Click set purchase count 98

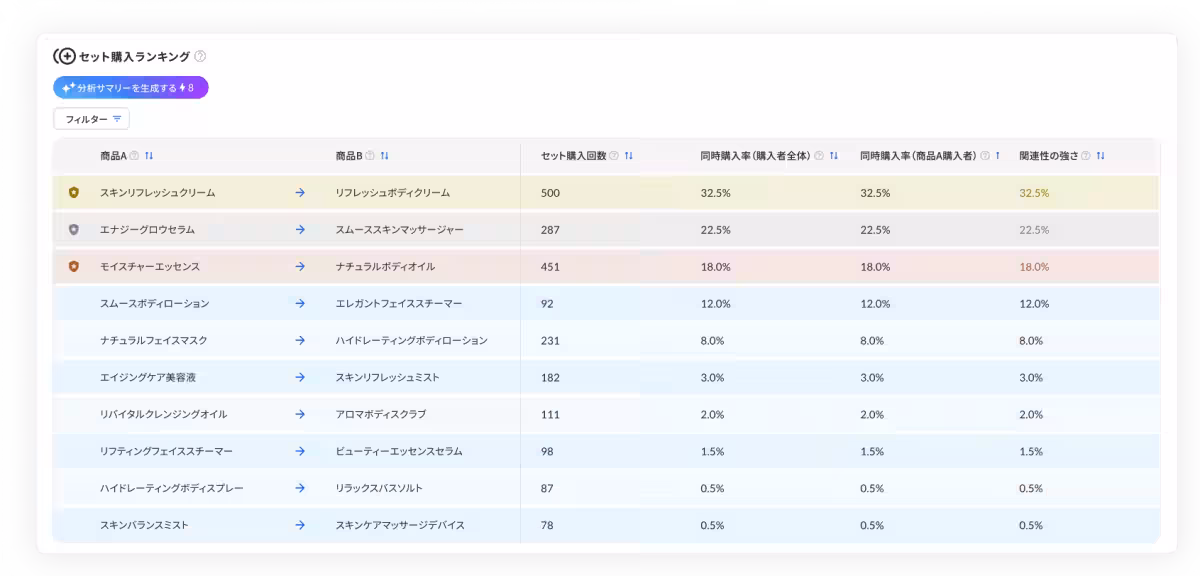pos(547,451)
